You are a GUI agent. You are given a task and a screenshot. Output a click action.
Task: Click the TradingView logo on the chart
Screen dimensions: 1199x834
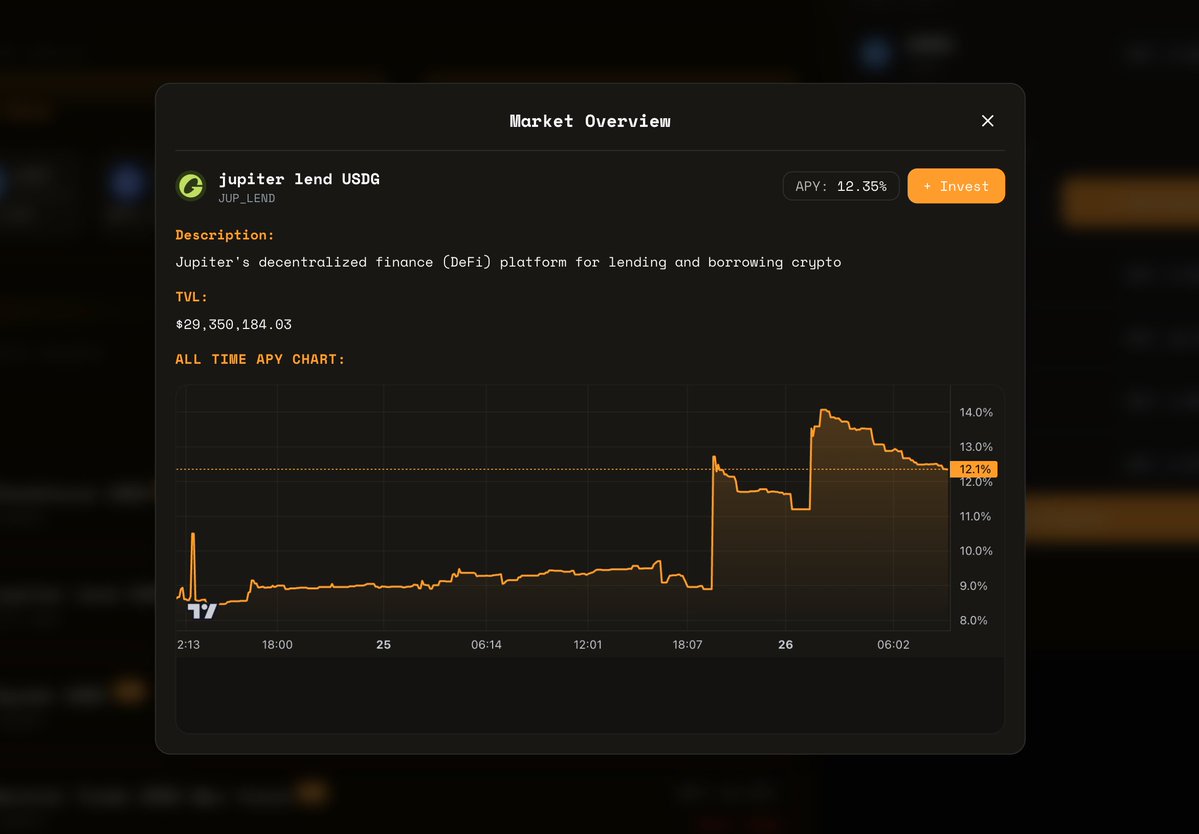pos(202,611)
